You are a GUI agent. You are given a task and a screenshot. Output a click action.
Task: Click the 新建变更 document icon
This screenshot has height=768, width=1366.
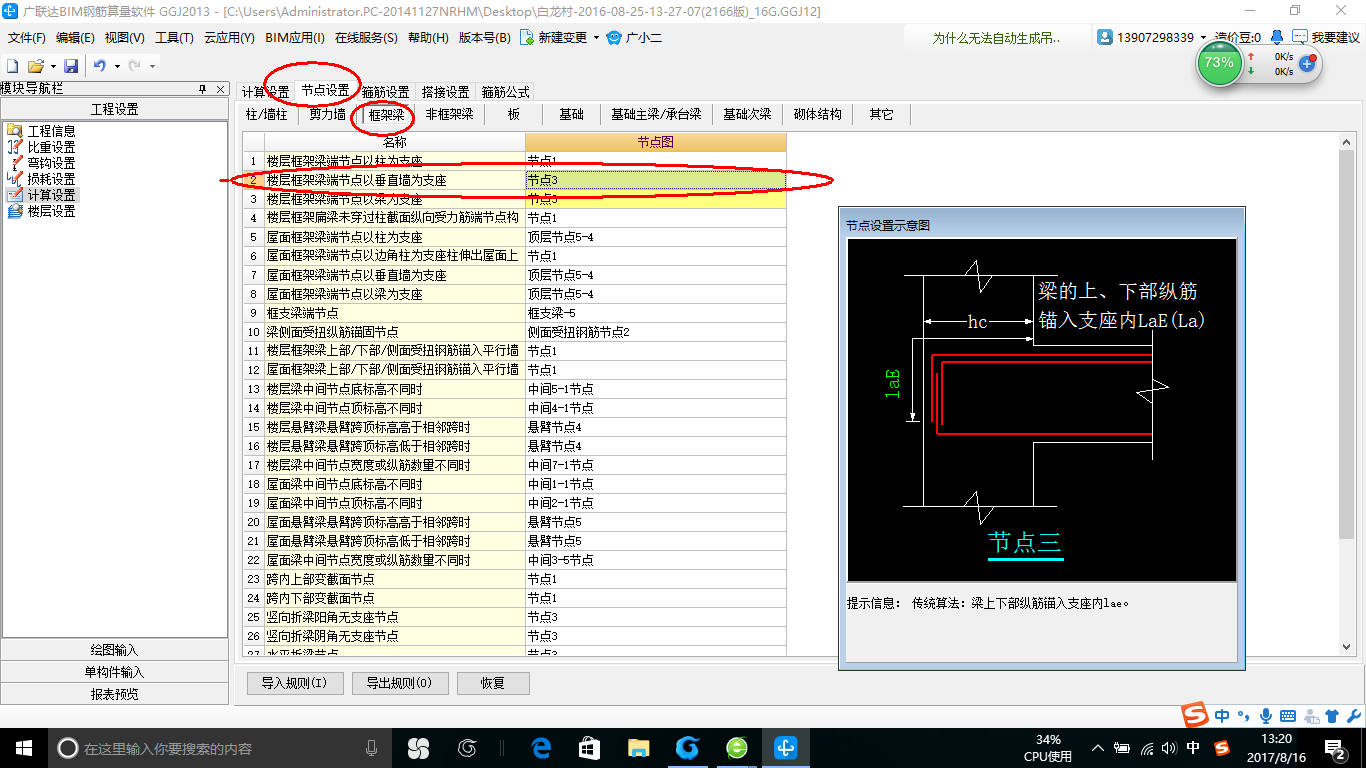click(x=526, y=37)
